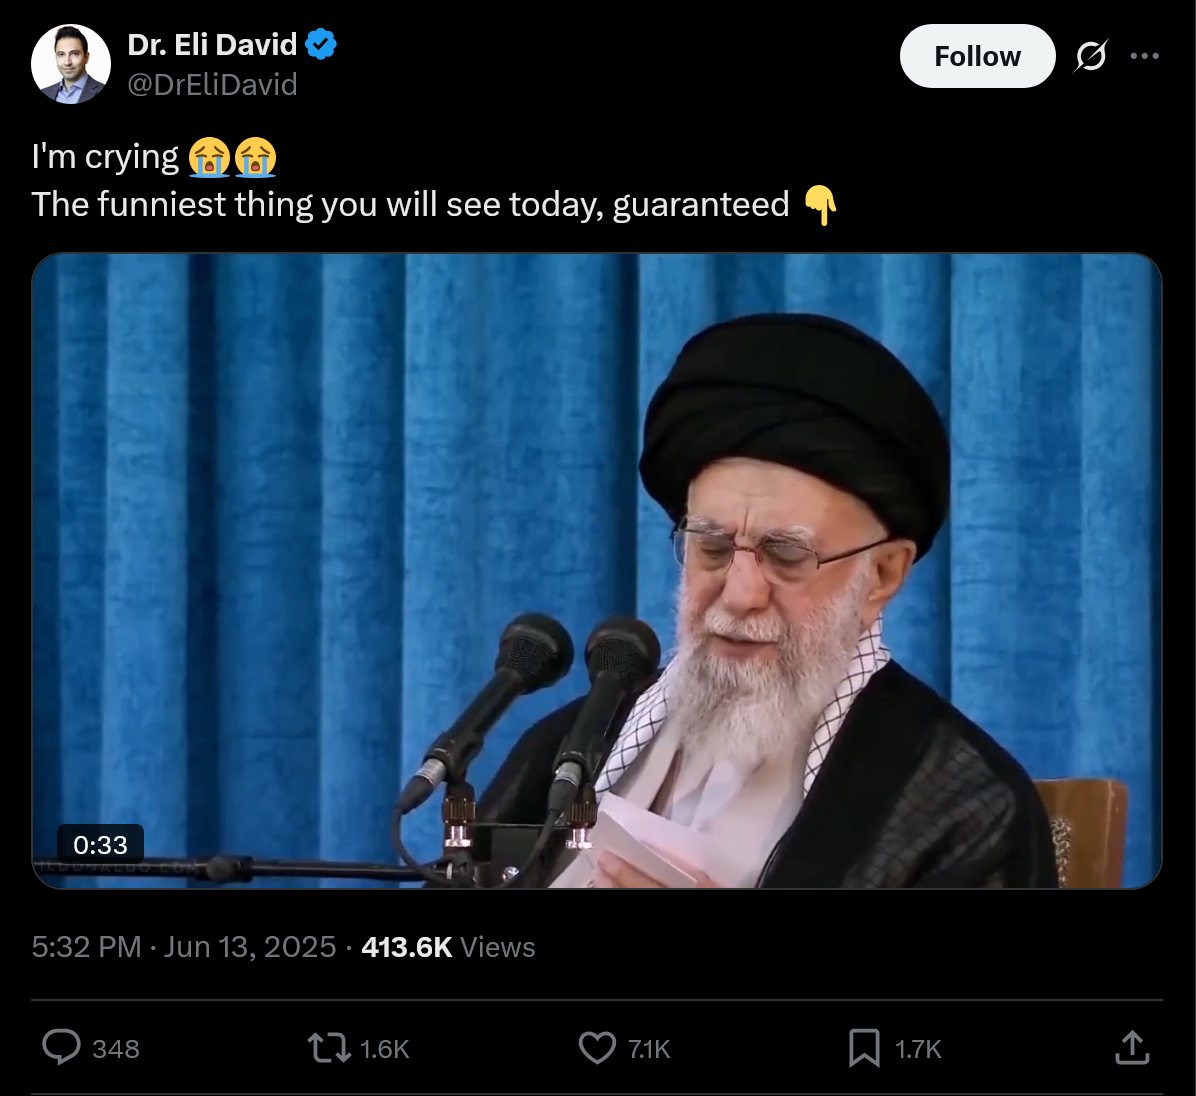Click the 1.7K bookmarks count
This screenshot has width=1196, height=1096.
[918, 1049]
